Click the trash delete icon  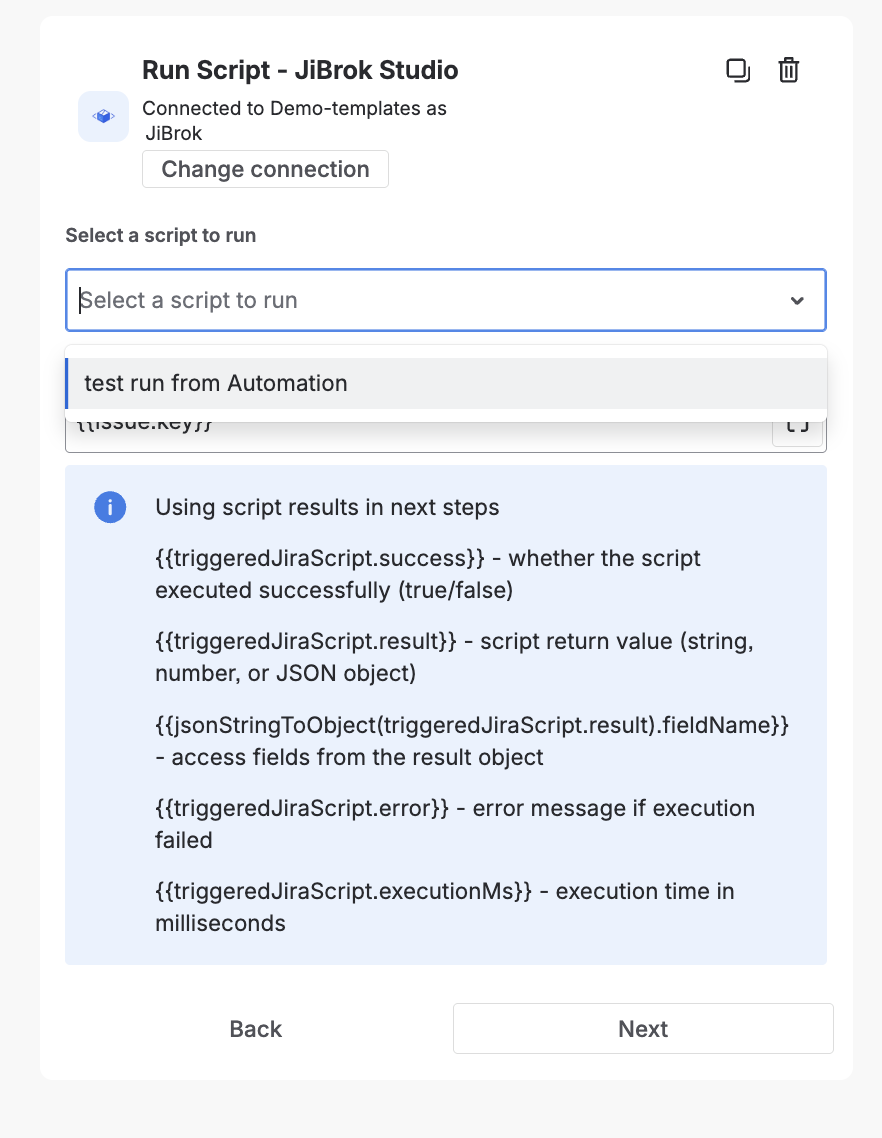[x=789, y=71]
